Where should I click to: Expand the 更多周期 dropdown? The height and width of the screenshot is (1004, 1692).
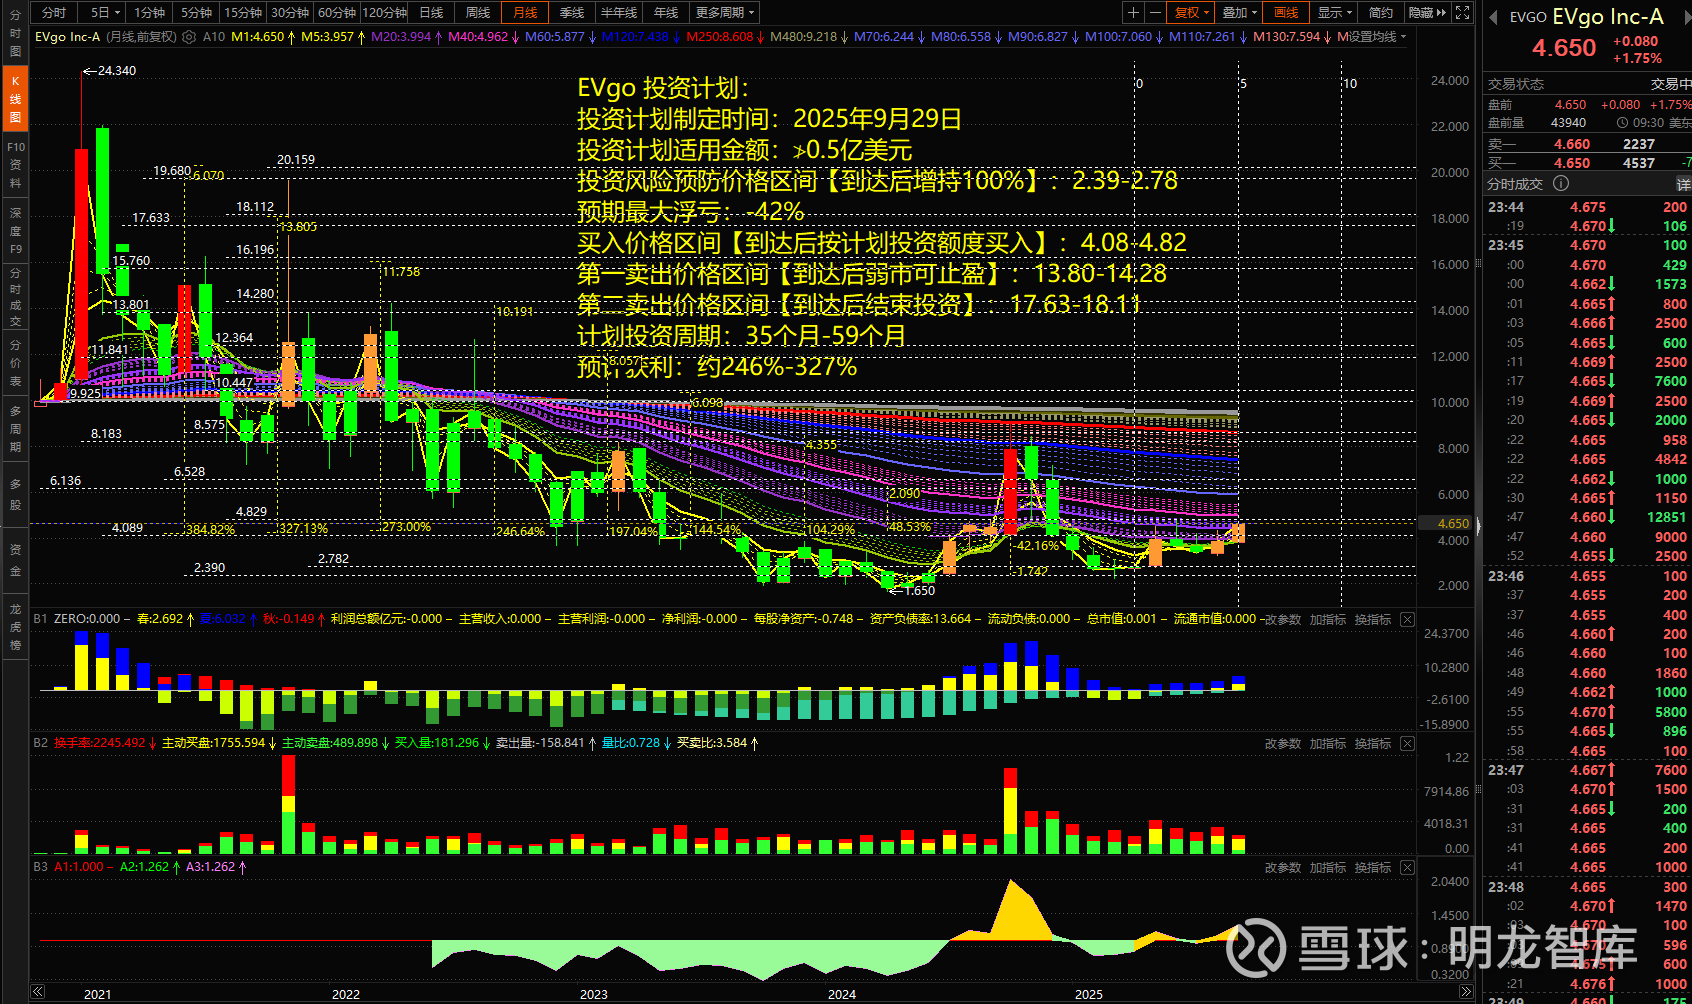[725, 13]
